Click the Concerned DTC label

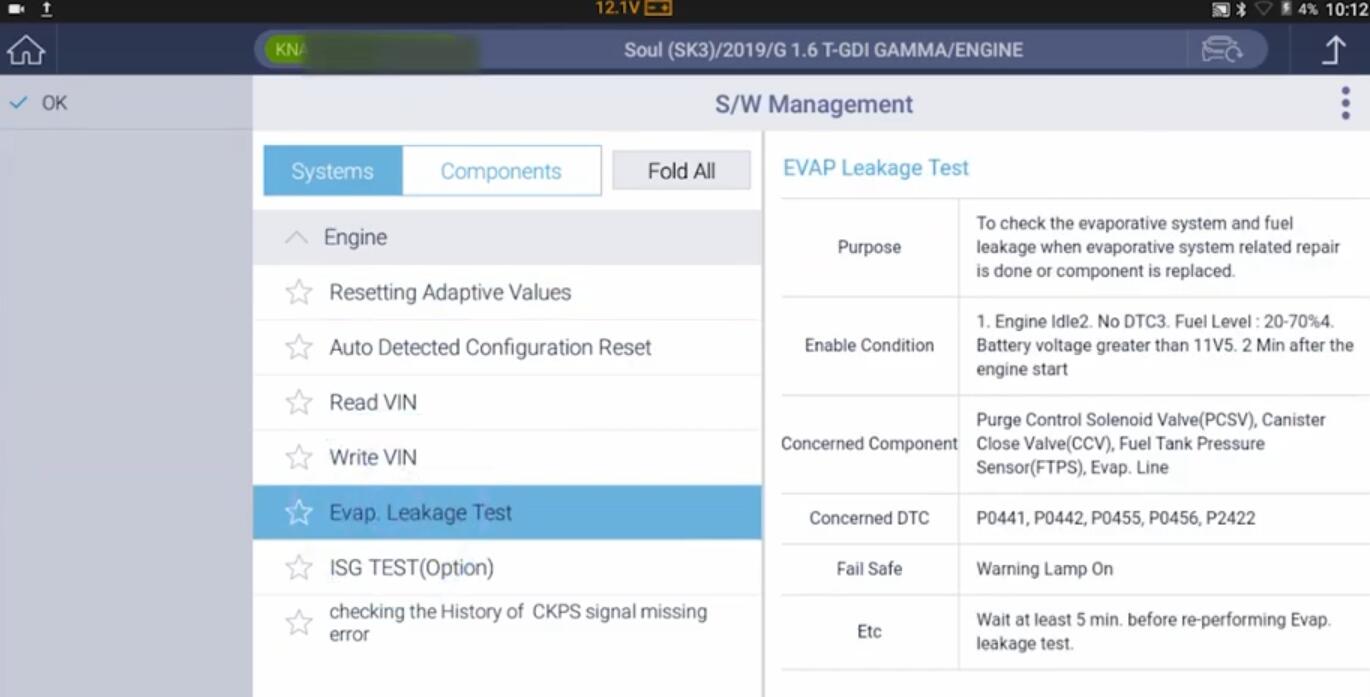point(869,518)
